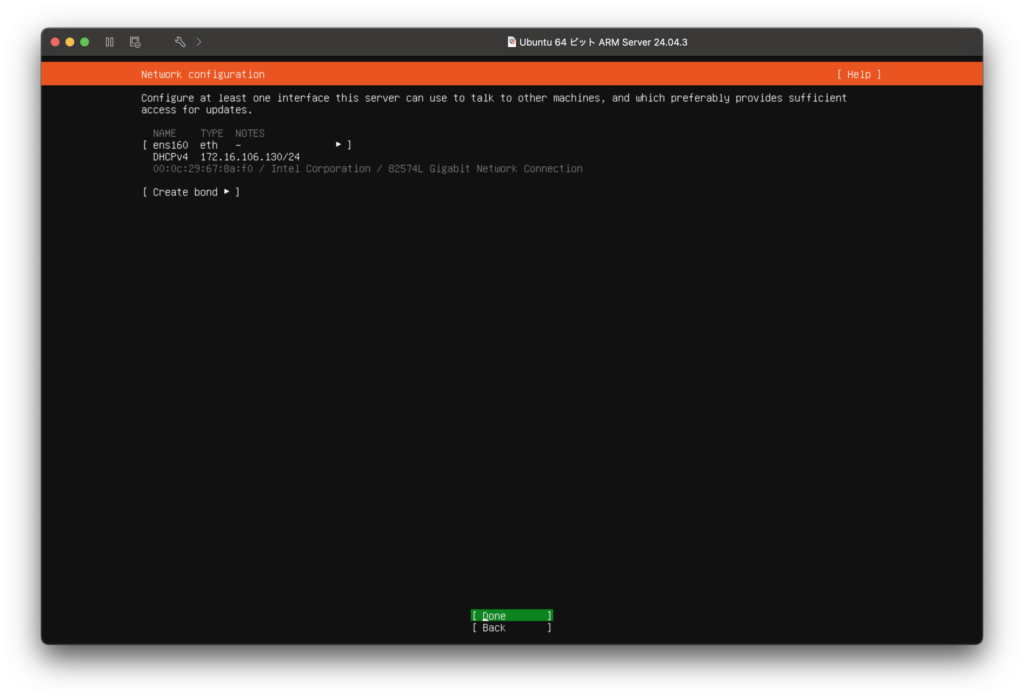Click the DHCPv4 address 172.16.106.130/24
Image resolution: width=1024 pixels, height=699 pixels.
coord(249,157)
